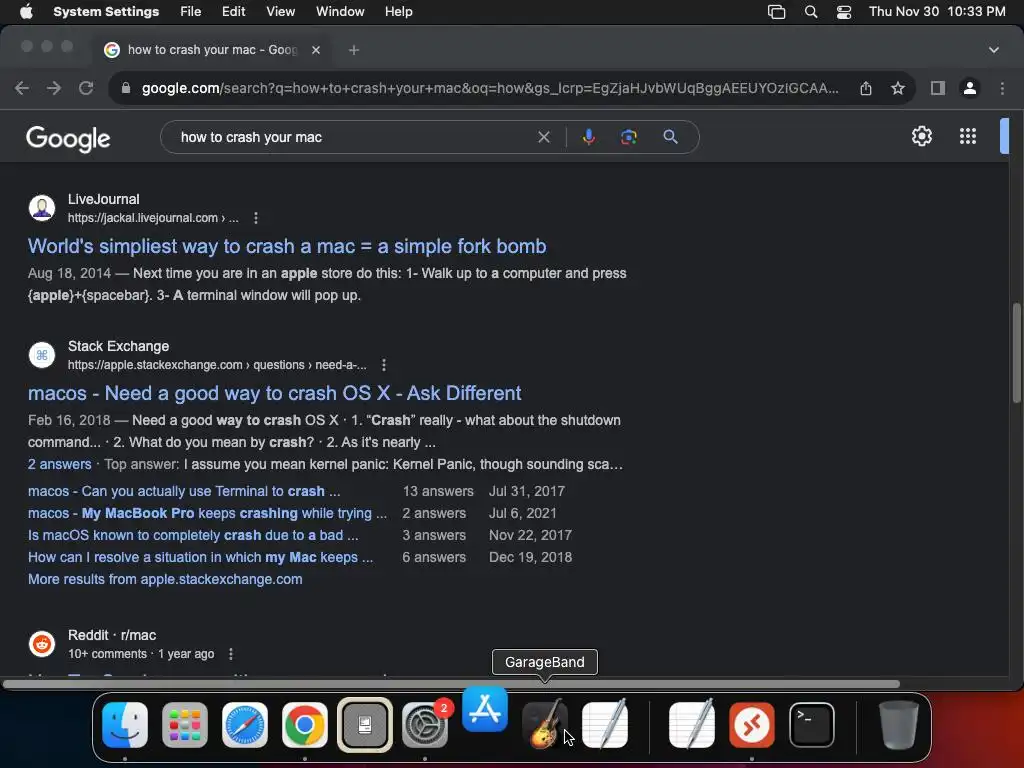The height and width of the screenshot is (768, 1024).
Task: Open Google Chrome in the Dock
Action: point(304,724)
